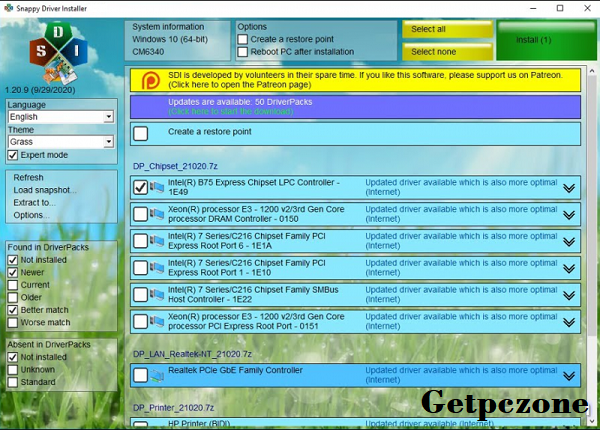Click Refresh in the side menu

[28, 178]
